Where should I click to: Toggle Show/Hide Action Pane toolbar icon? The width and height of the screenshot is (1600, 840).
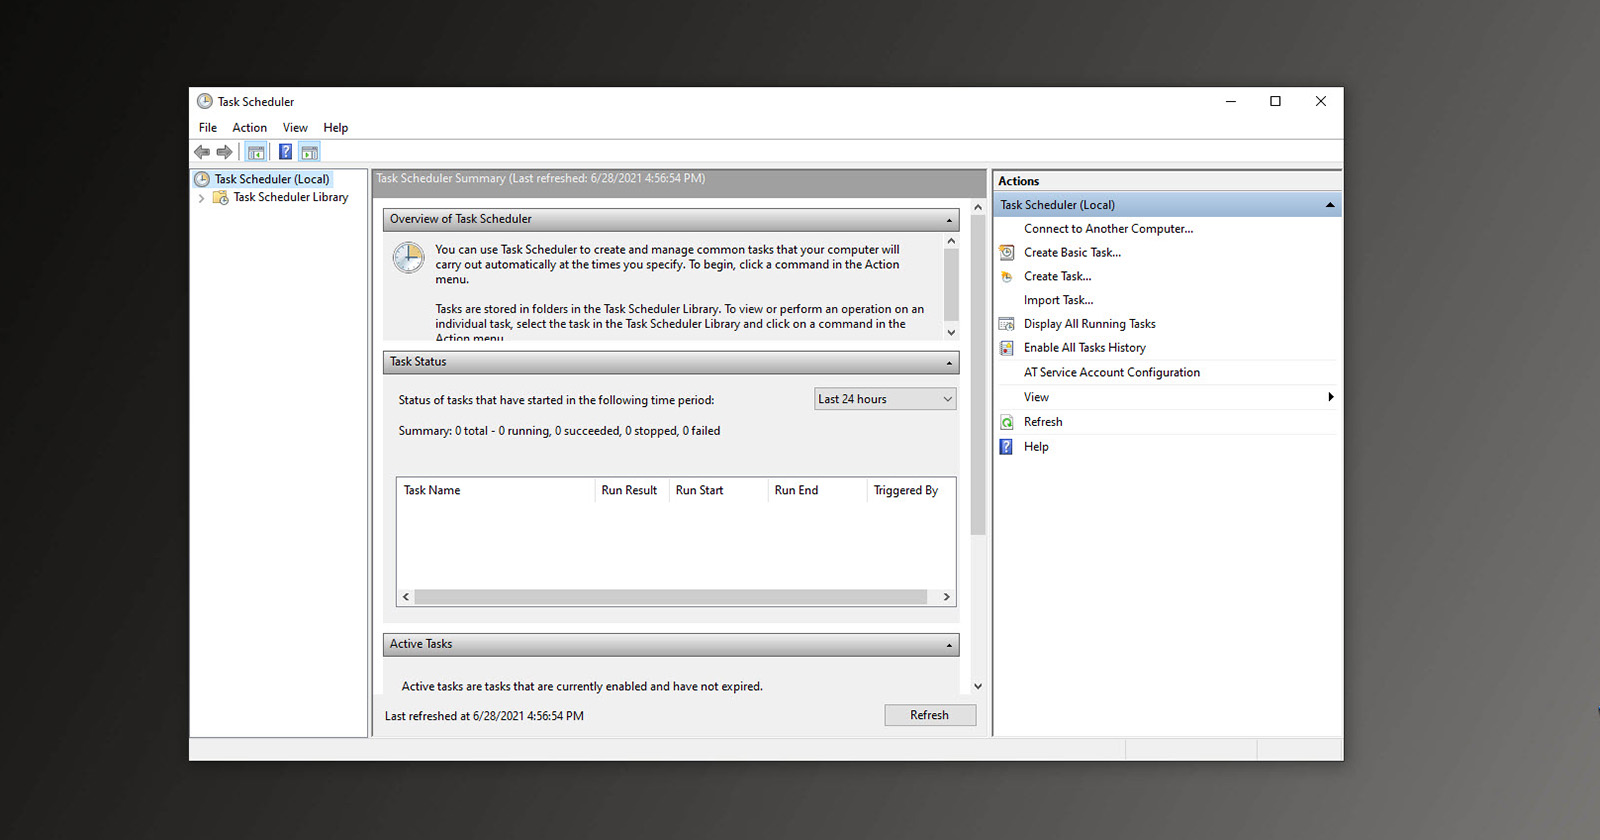(309, 152)
